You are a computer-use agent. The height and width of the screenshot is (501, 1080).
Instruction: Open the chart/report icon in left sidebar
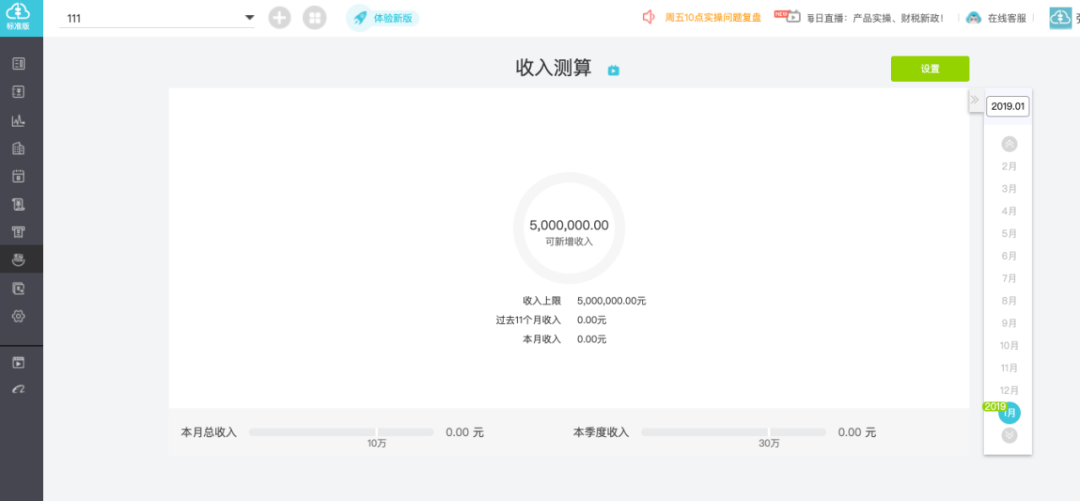tap(18, 120)
